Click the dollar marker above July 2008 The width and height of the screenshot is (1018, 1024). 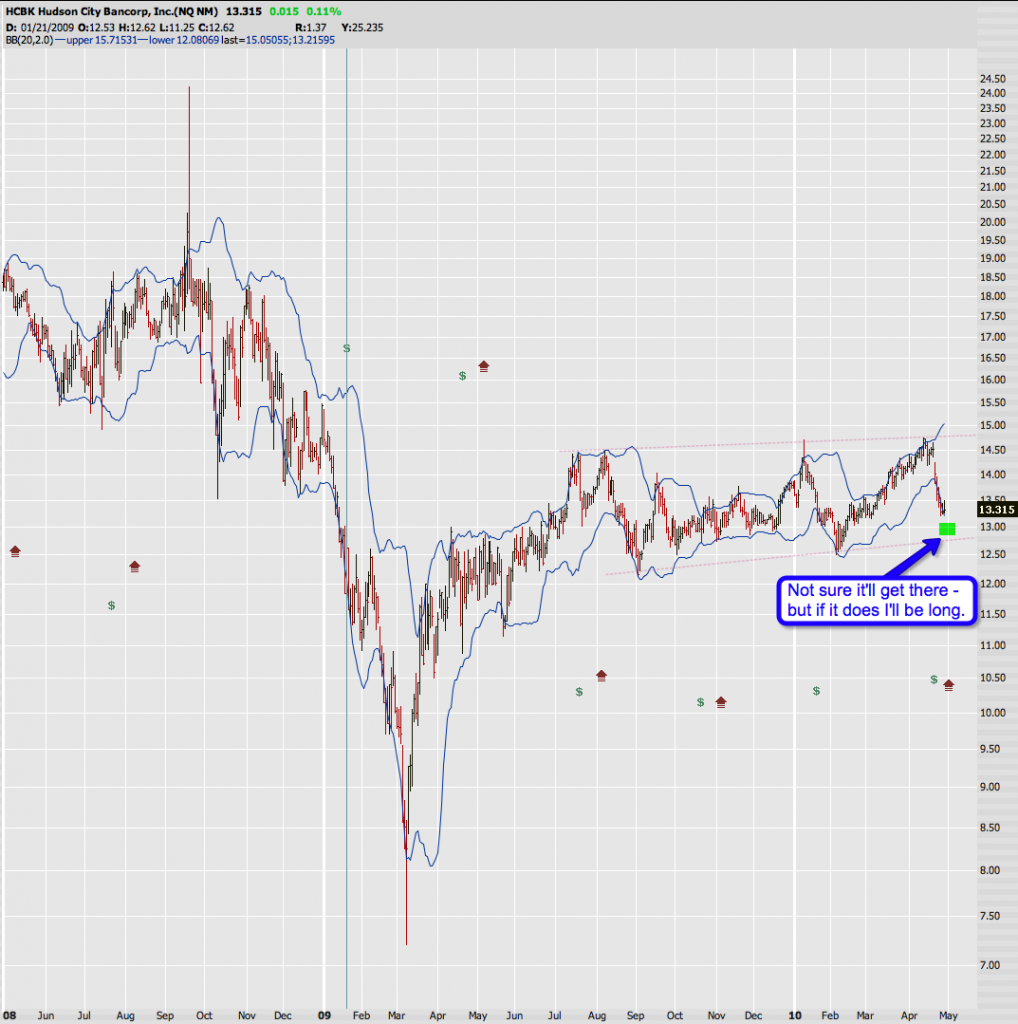(111, 605)
